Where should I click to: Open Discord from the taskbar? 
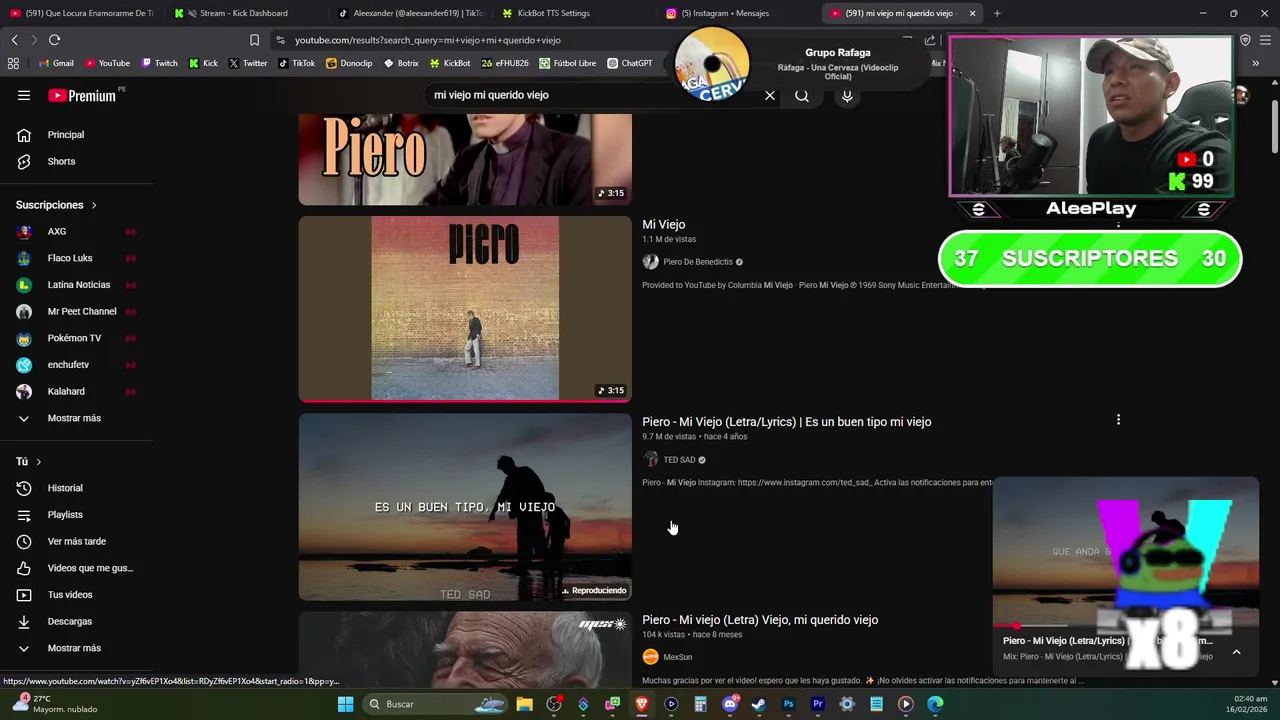pos(730,704)
